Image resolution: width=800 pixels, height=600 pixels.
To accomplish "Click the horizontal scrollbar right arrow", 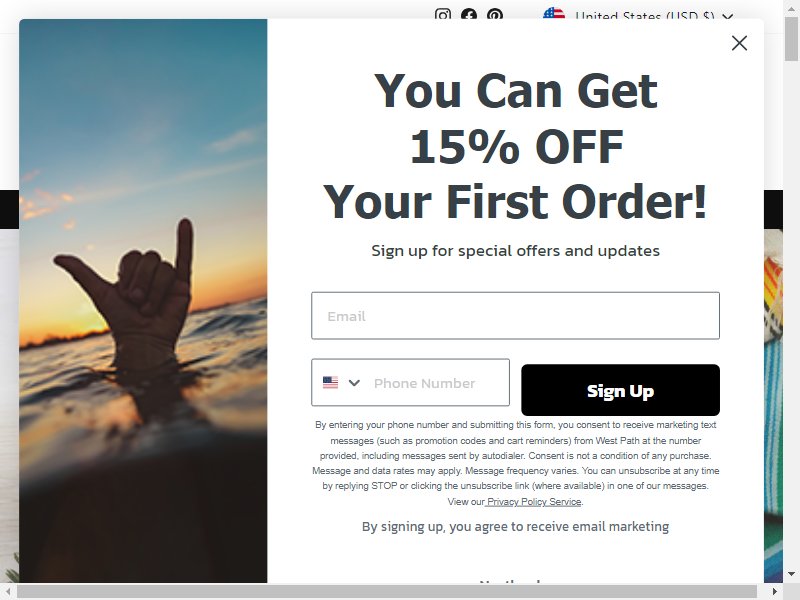I will click(x=774, y=592).
